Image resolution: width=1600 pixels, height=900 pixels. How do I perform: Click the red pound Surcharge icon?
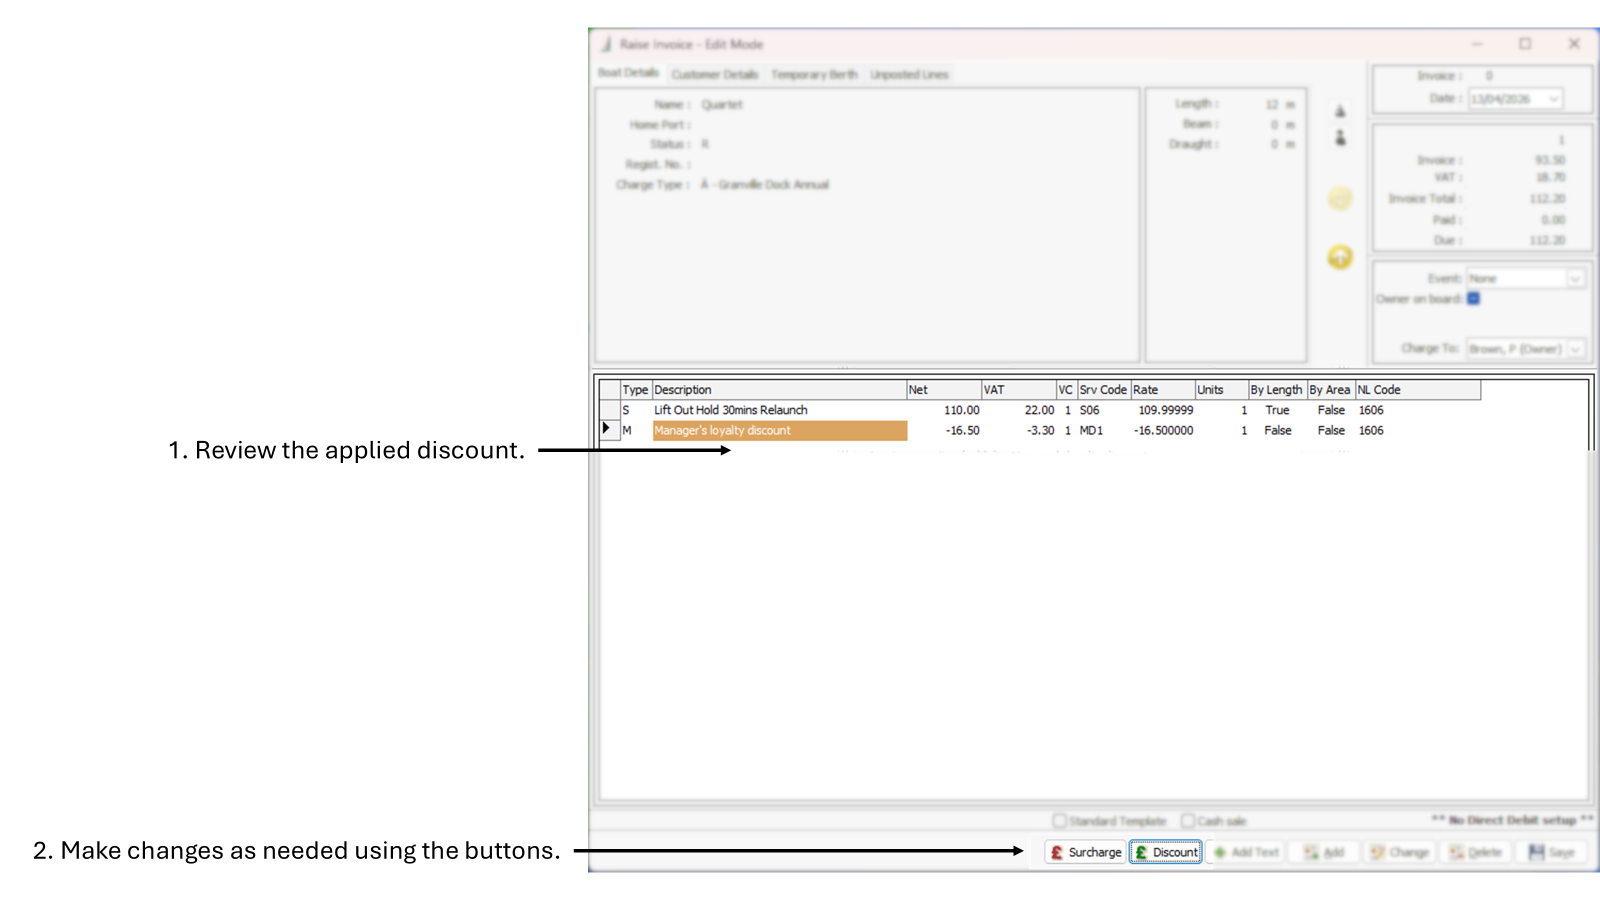(1057, 852)
